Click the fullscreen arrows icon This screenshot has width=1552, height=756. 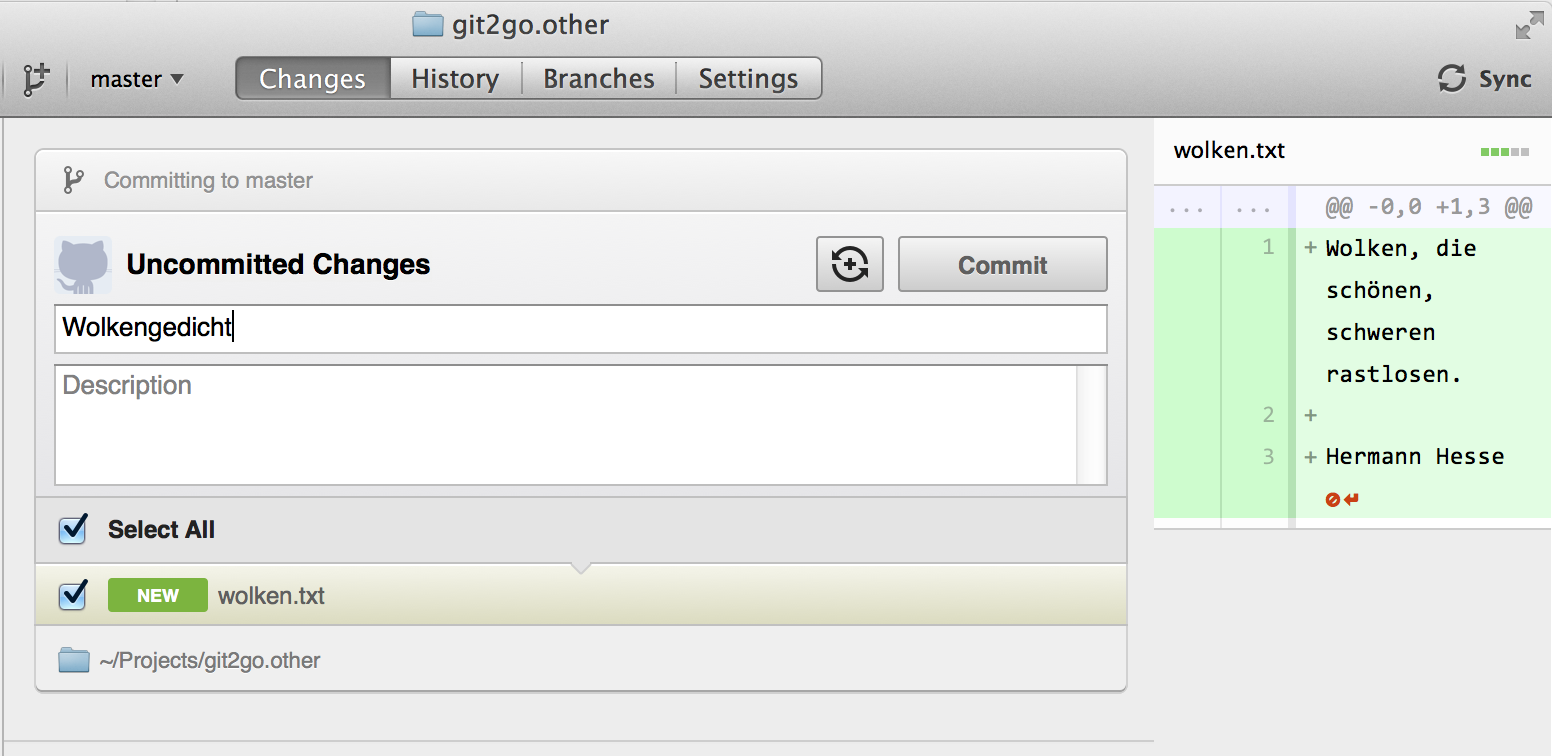[1530, 25]
